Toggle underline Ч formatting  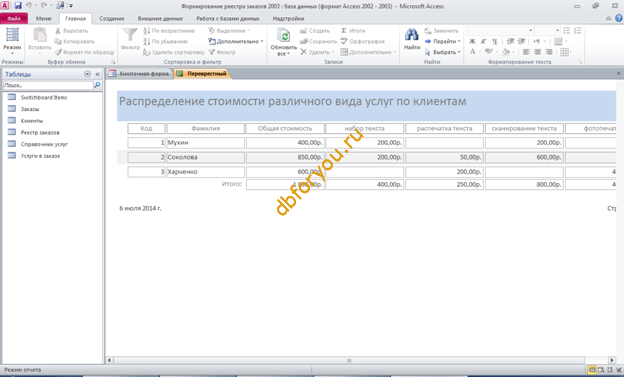point(495,41)
